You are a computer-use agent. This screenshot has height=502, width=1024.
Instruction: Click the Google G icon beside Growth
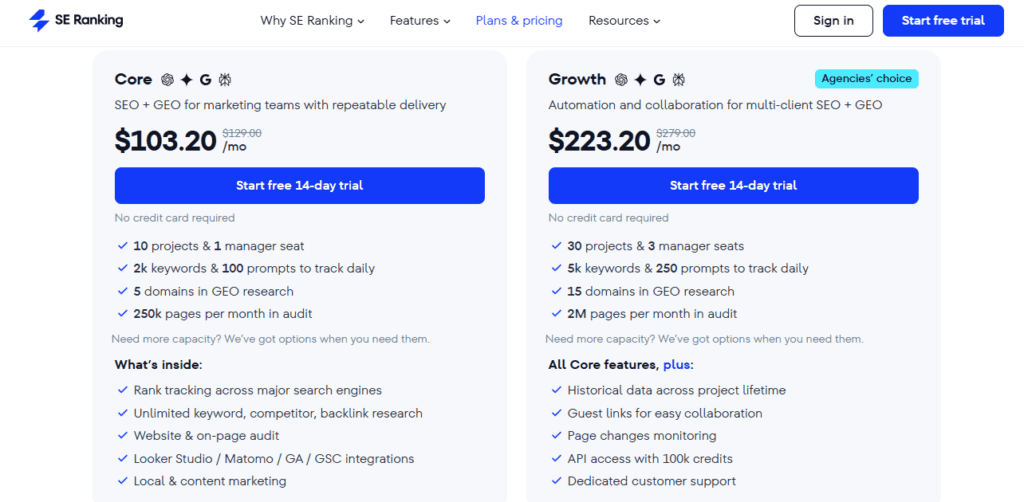[659, 80]
